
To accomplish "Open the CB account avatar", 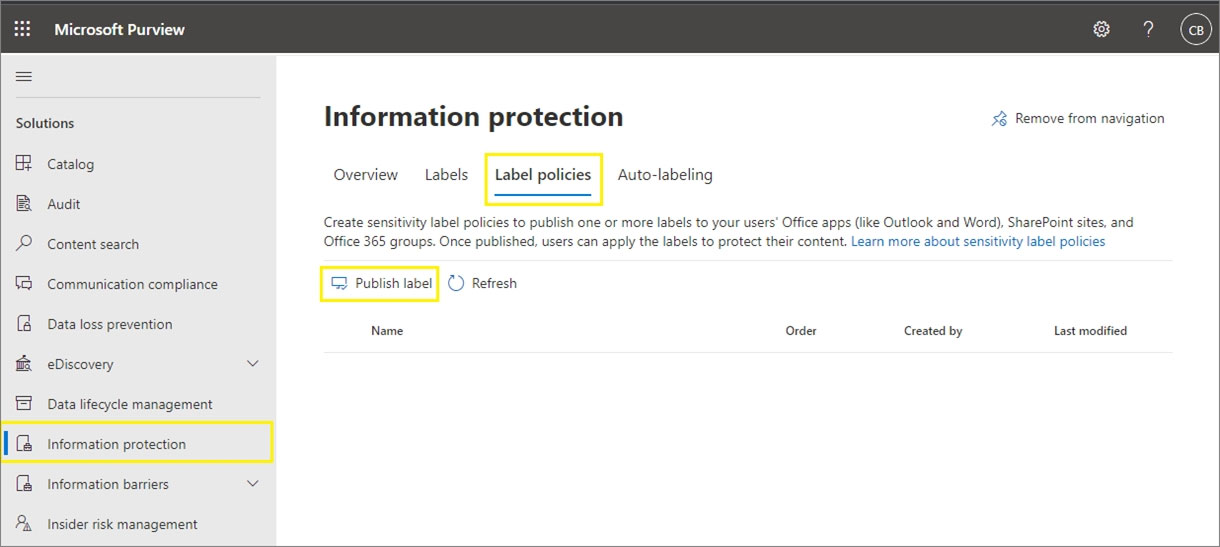I will (x=1195, y=29).
